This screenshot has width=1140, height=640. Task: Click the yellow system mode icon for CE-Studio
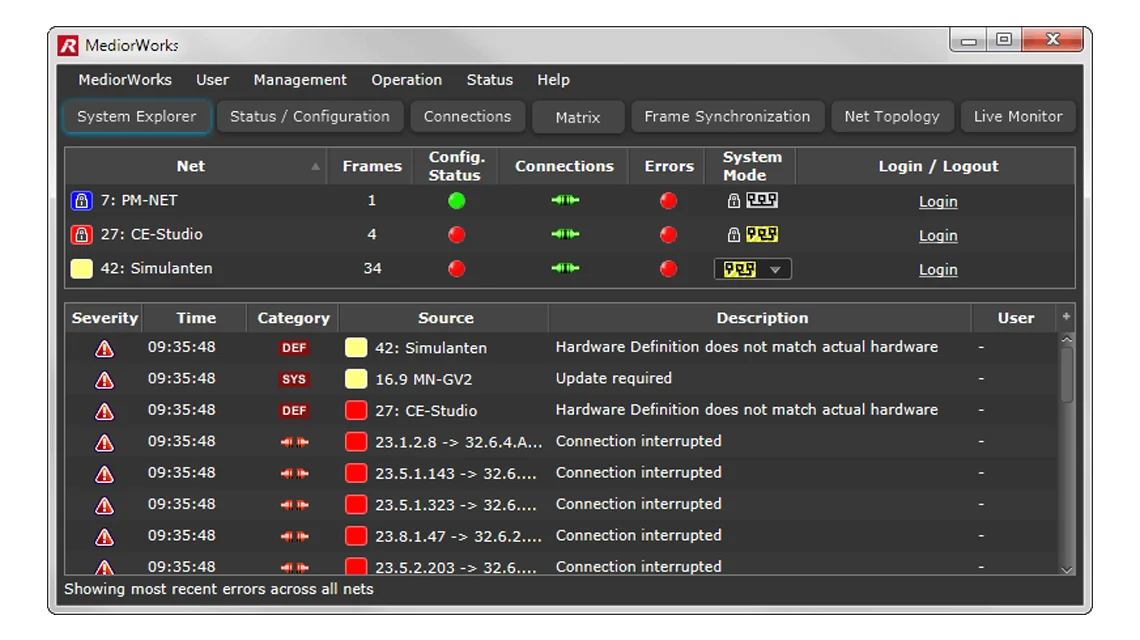point(762,234)
